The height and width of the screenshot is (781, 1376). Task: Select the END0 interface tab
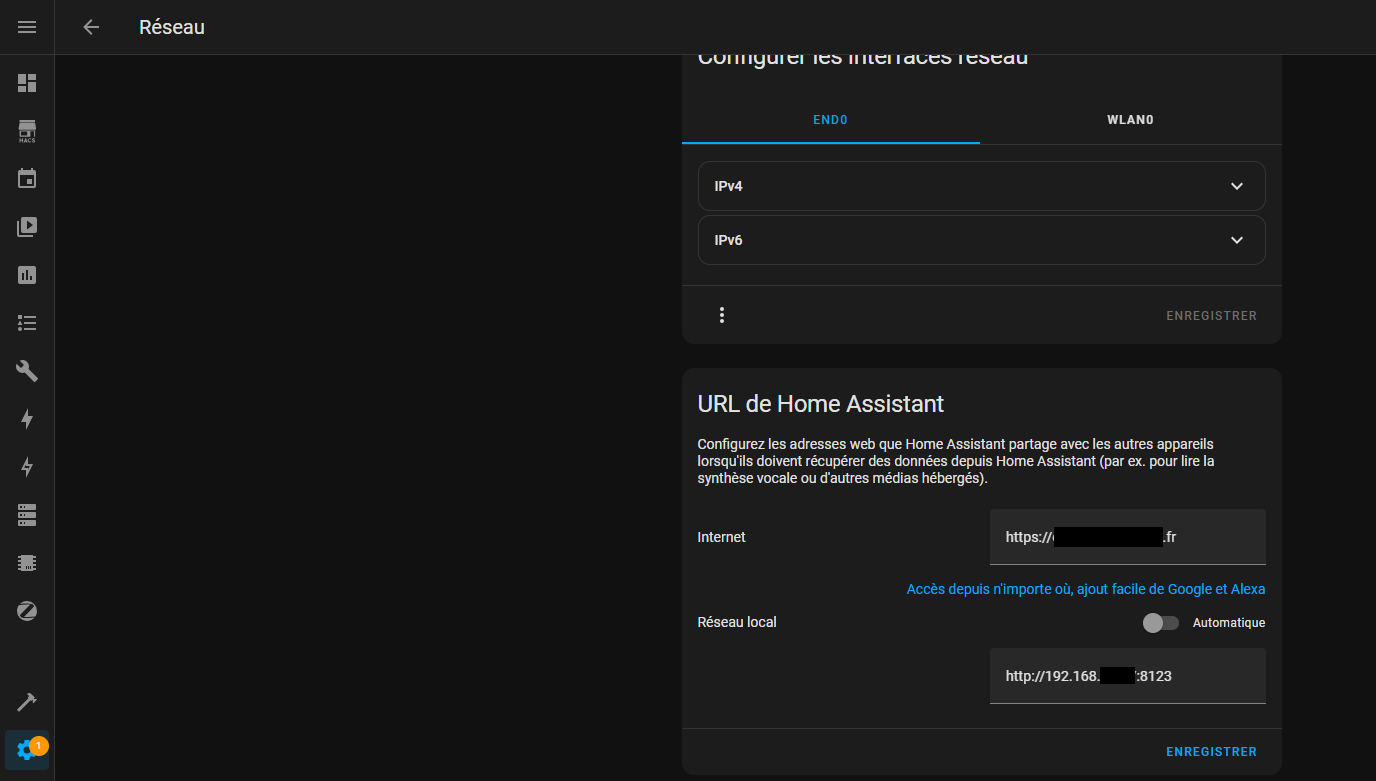click(831, 120)
